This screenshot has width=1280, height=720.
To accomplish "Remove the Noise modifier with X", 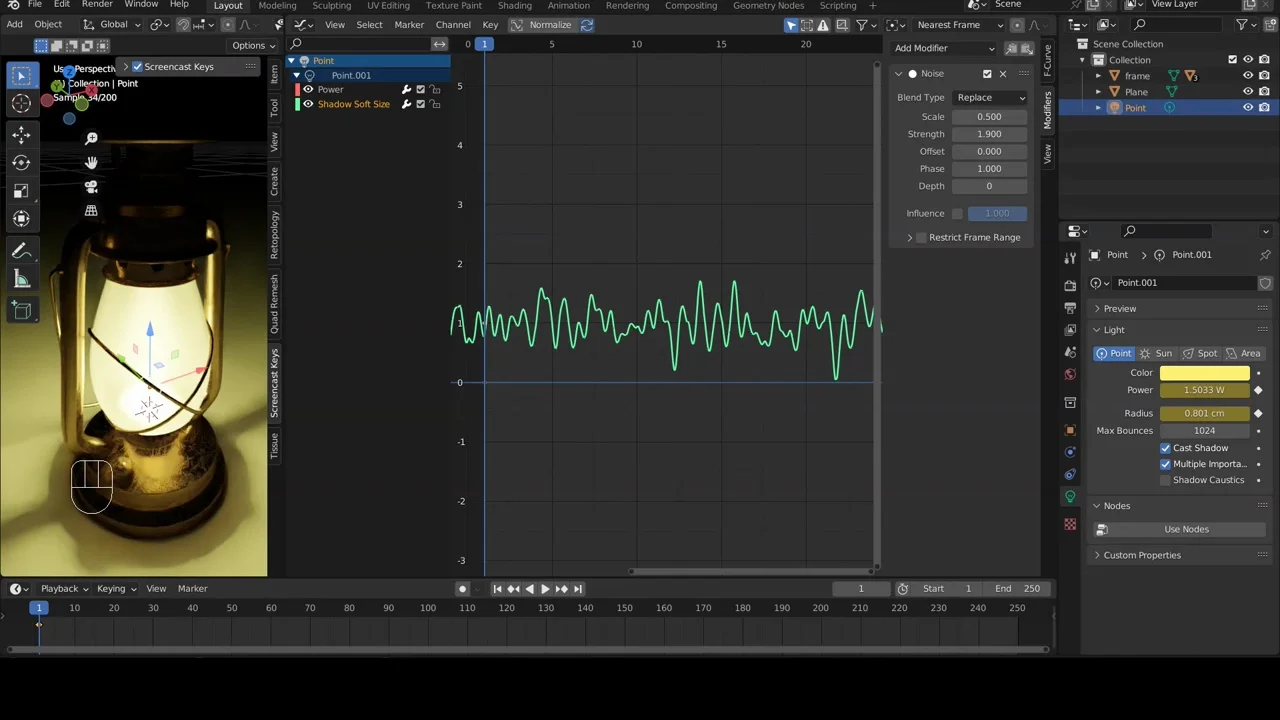I will coord(1003,74).
